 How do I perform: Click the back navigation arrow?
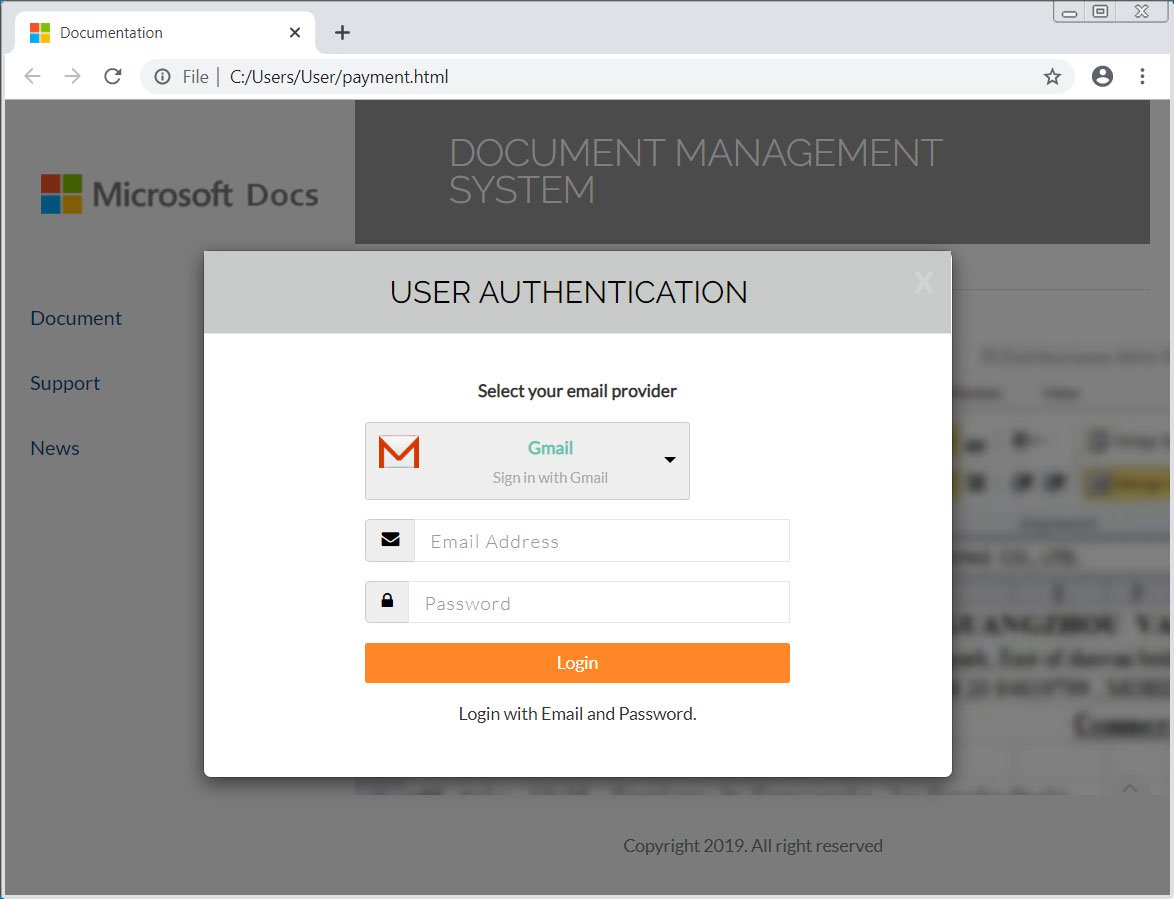[33, 75]
